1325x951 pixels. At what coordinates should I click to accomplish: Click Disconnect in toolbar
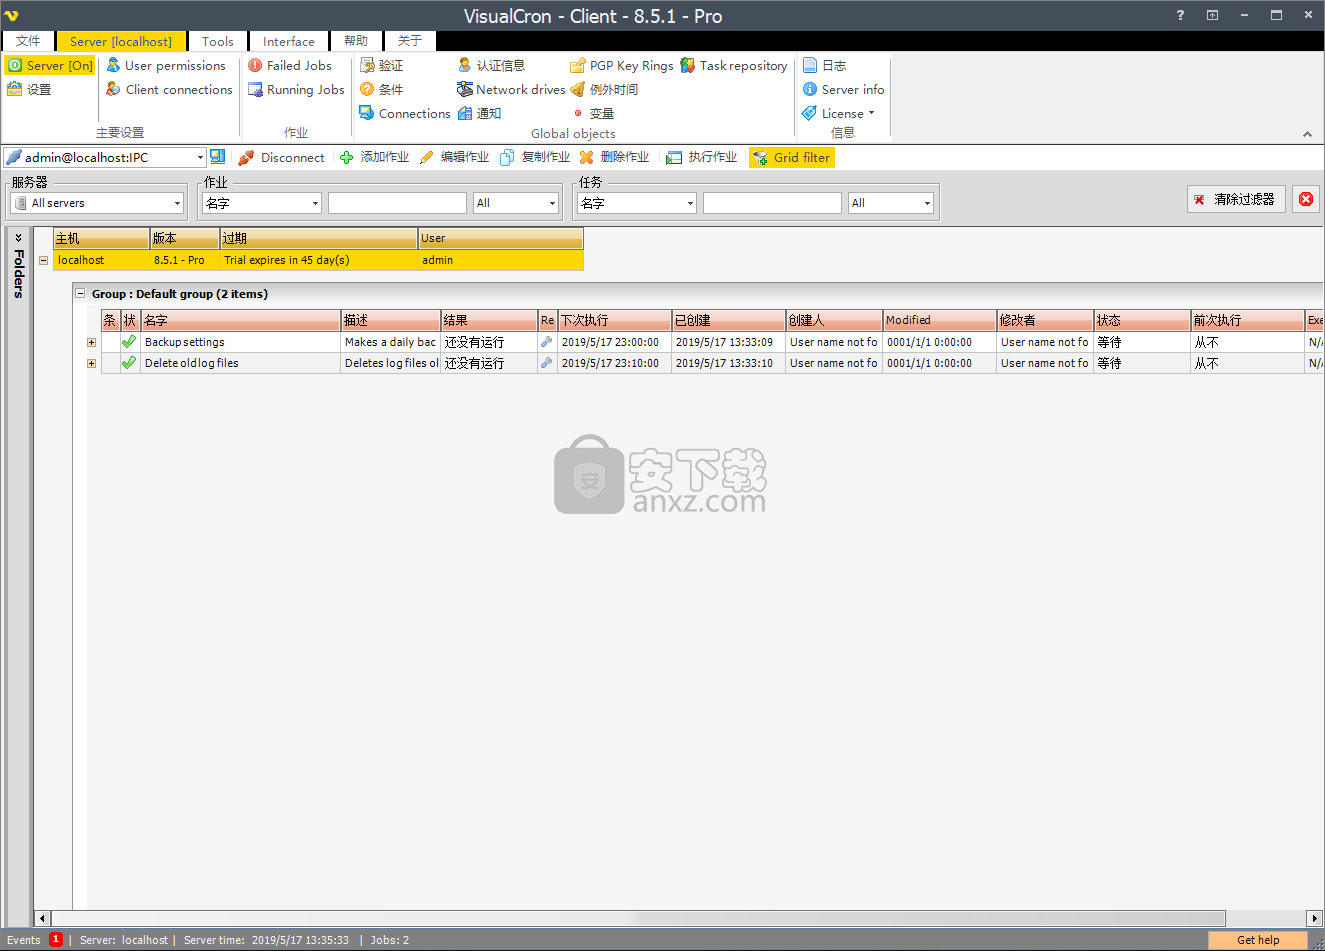point(281,157)
